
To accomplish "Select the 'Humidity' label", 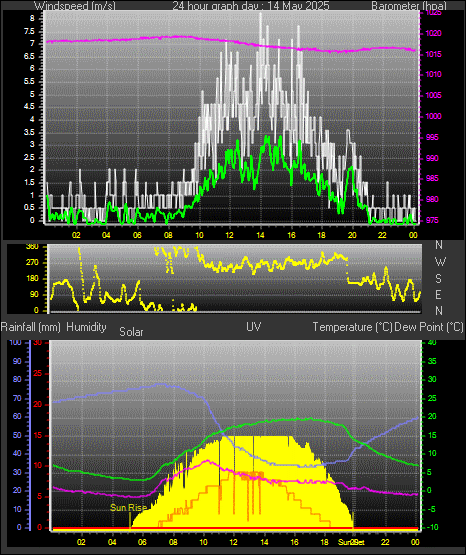I will click(86, 327).
